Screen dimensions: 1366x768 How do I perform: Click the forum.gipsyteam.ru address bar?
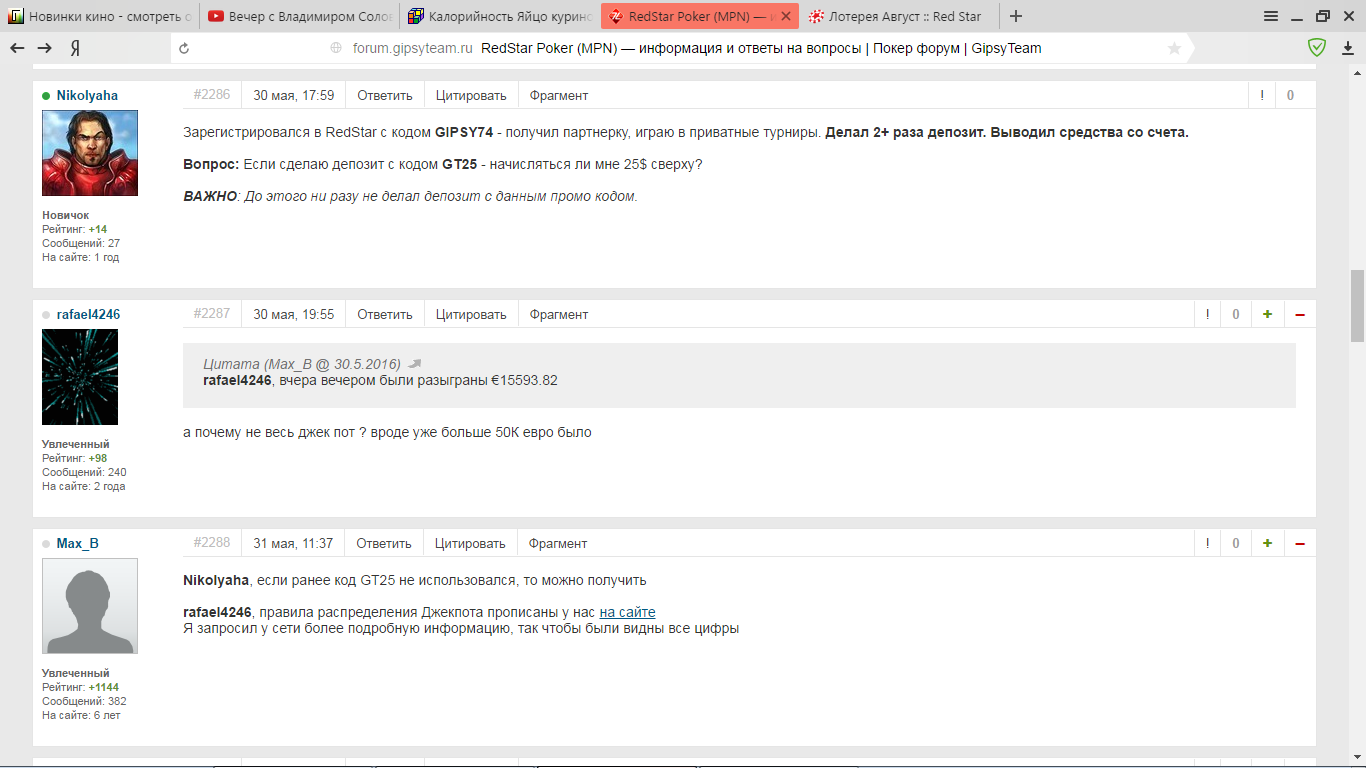click(412, 48)
